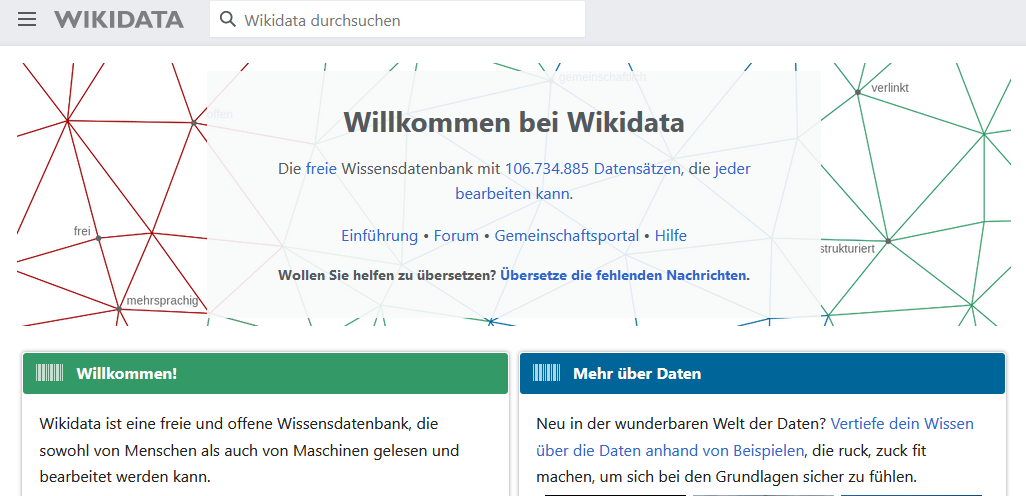Open the hamburger main menu
This screenshot has width=1026, height=496.
pos(27,20)
